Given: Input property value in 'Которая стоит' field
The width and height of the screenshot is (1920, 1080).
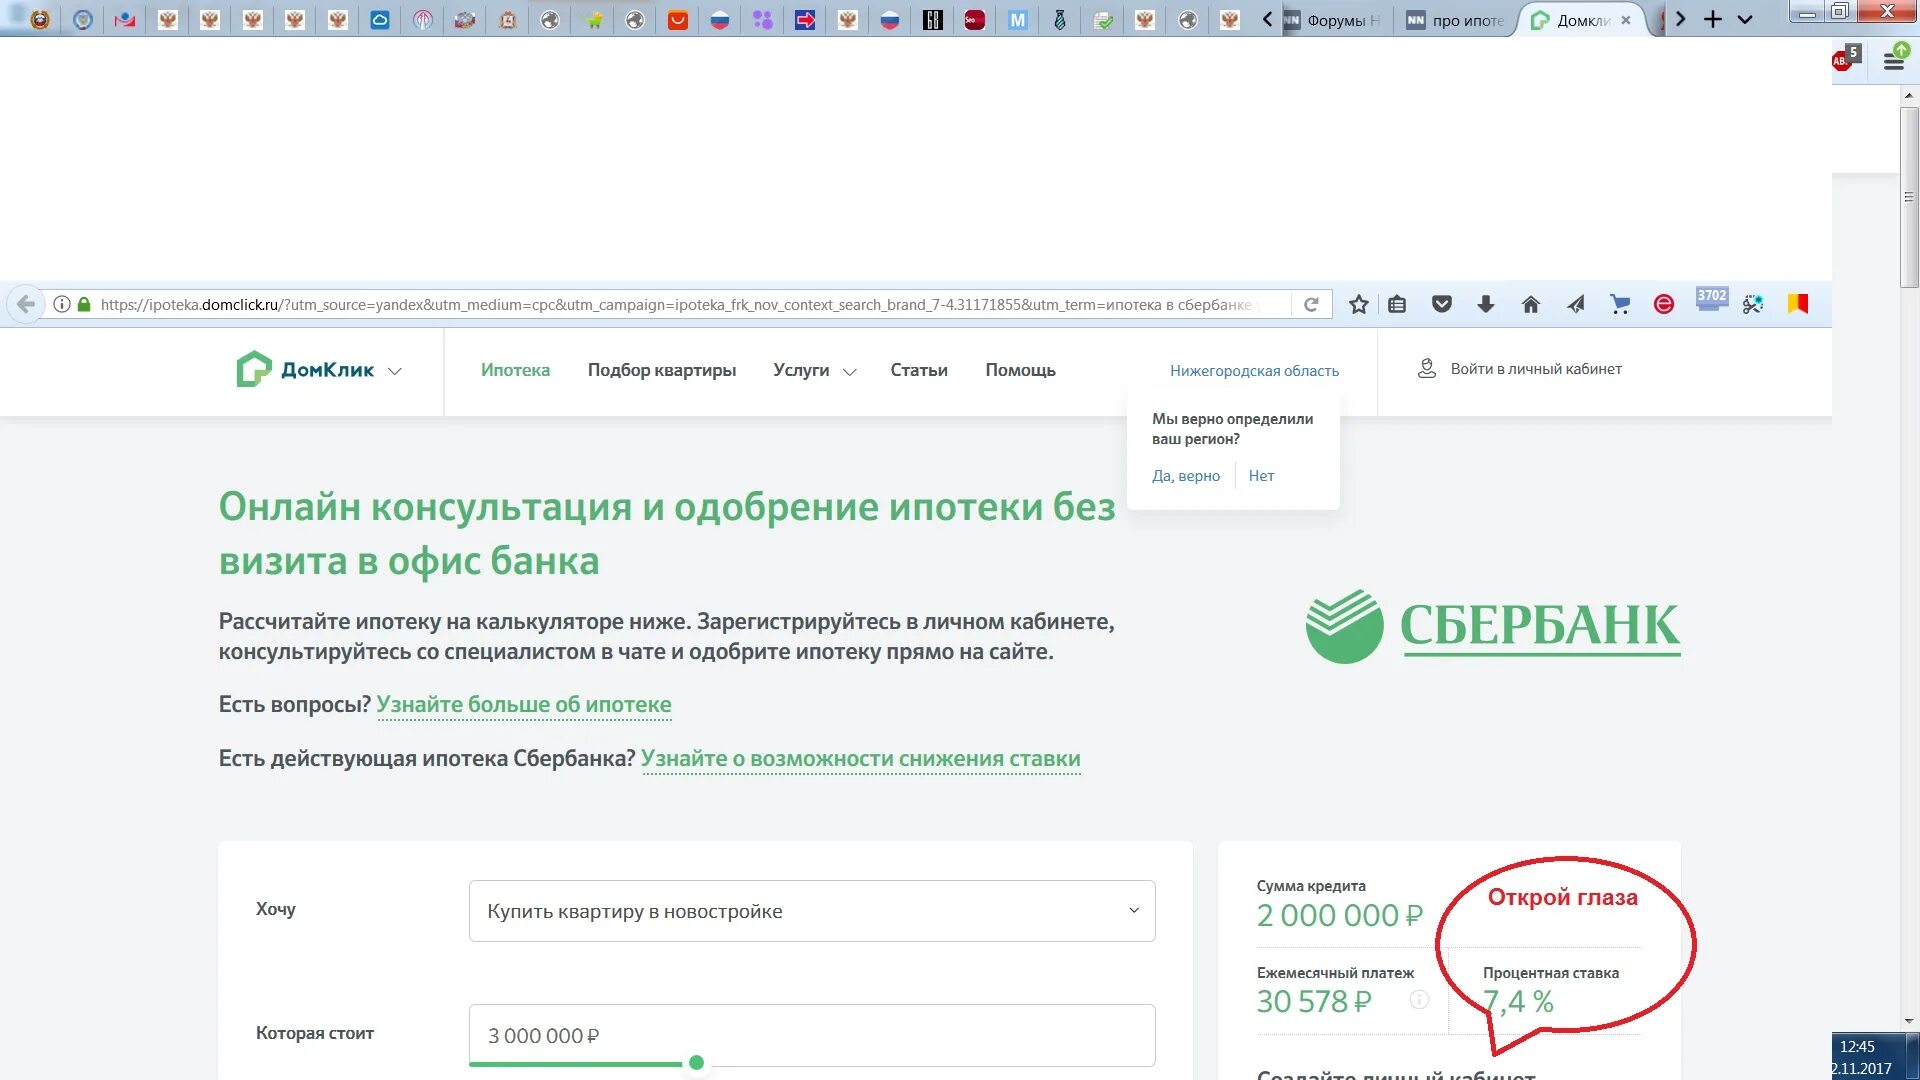Looking at the screenshot, I should tap(810, 1035).
